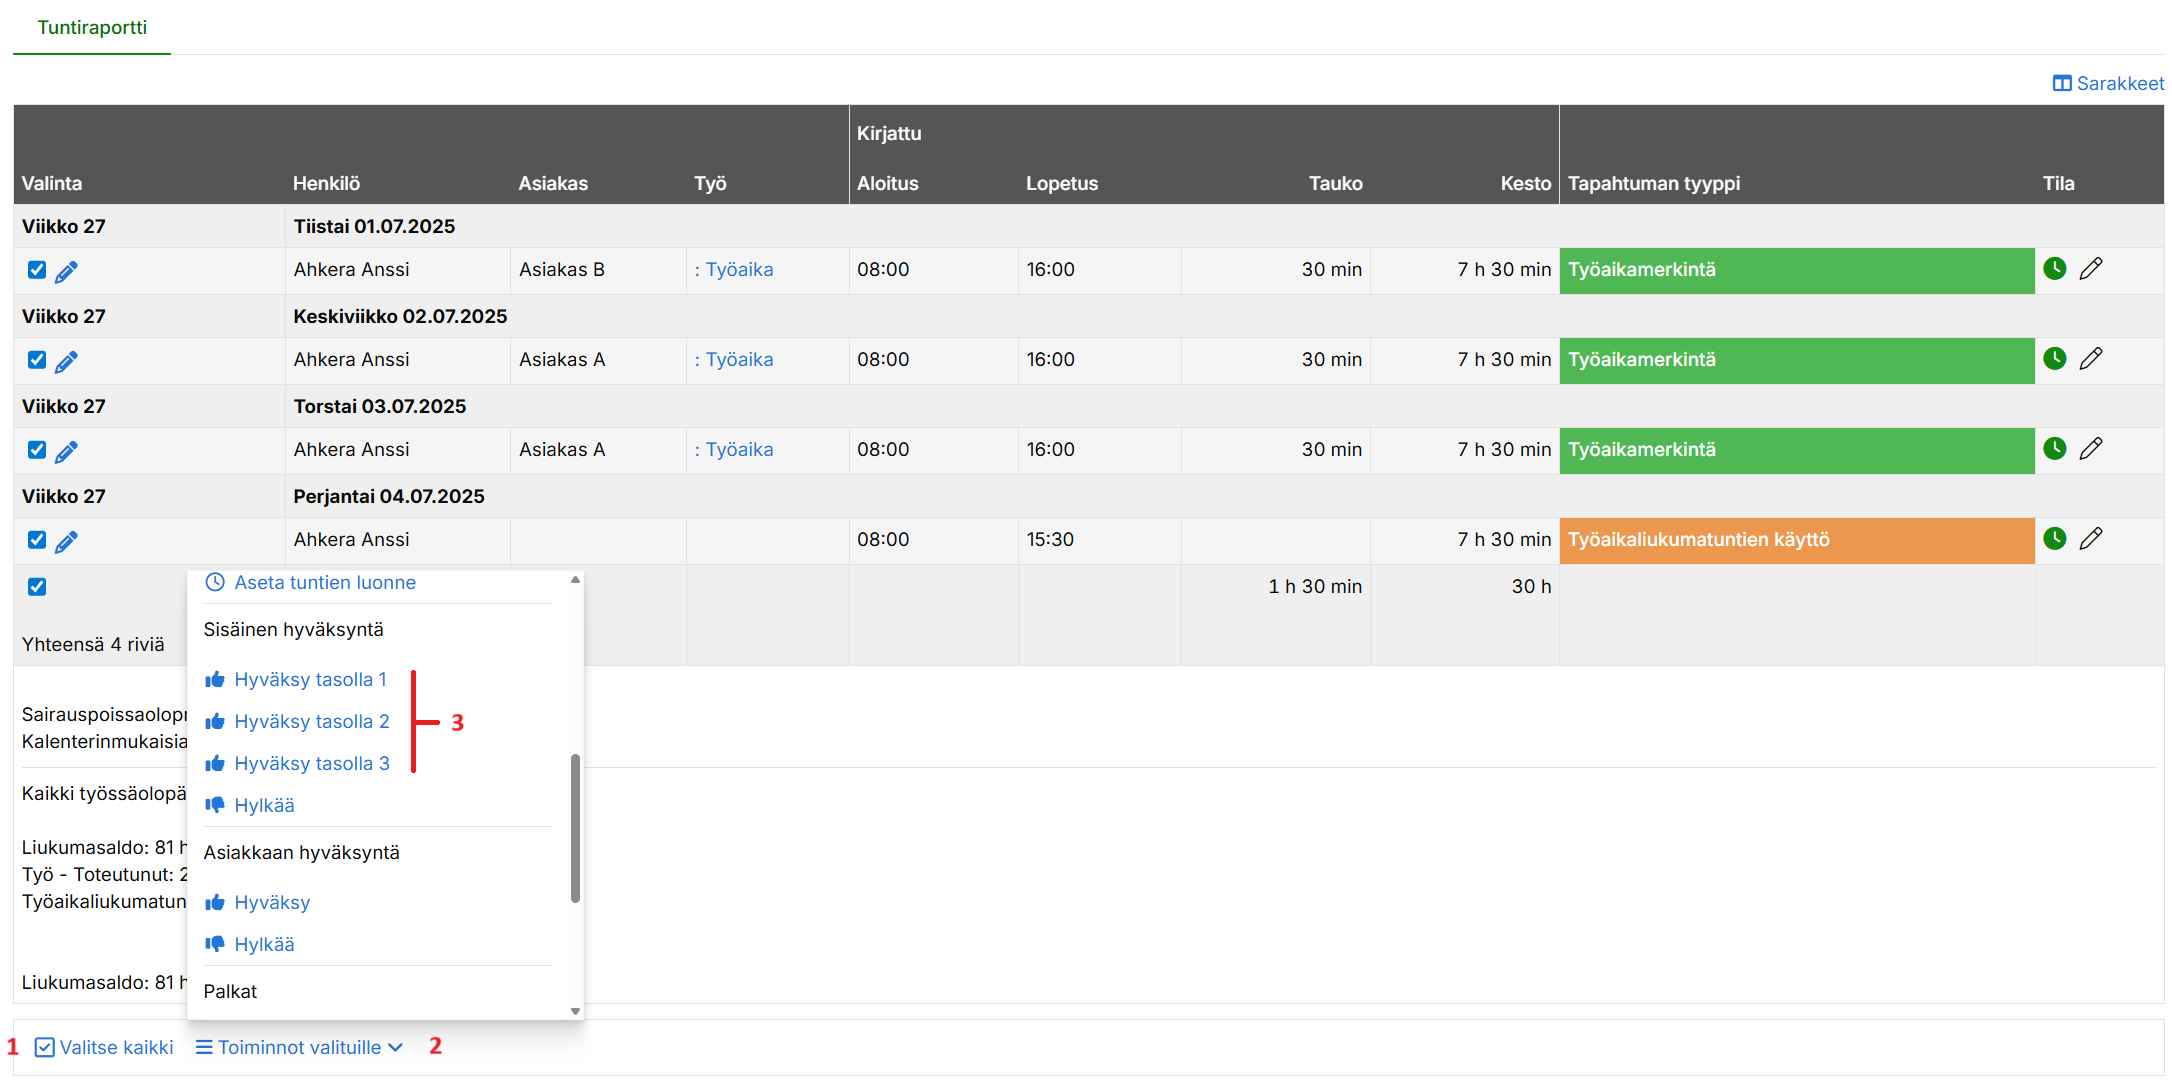Select Hyväksy tasolla 2 menu item
The height and width of the screenshot is (1082, 2172).
point(311,722)
